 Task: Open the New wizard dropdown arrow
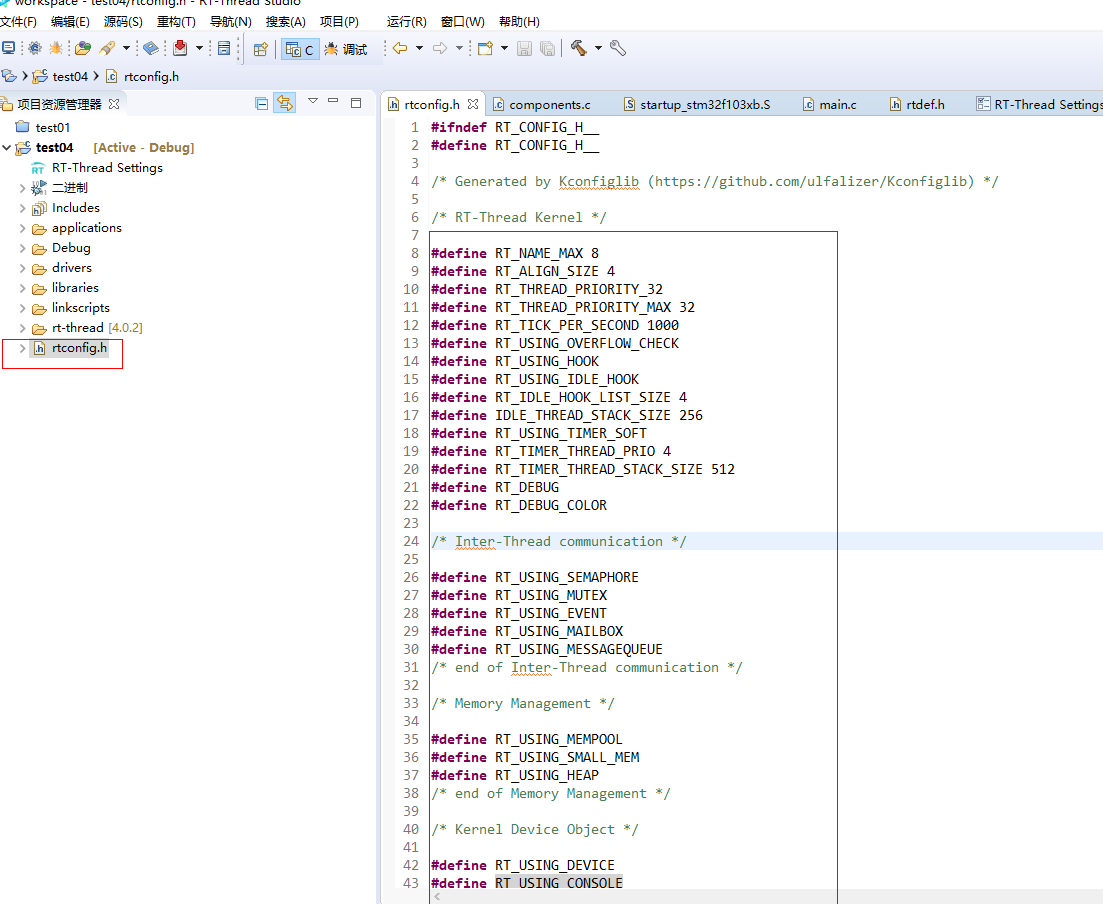coord(504,48)
